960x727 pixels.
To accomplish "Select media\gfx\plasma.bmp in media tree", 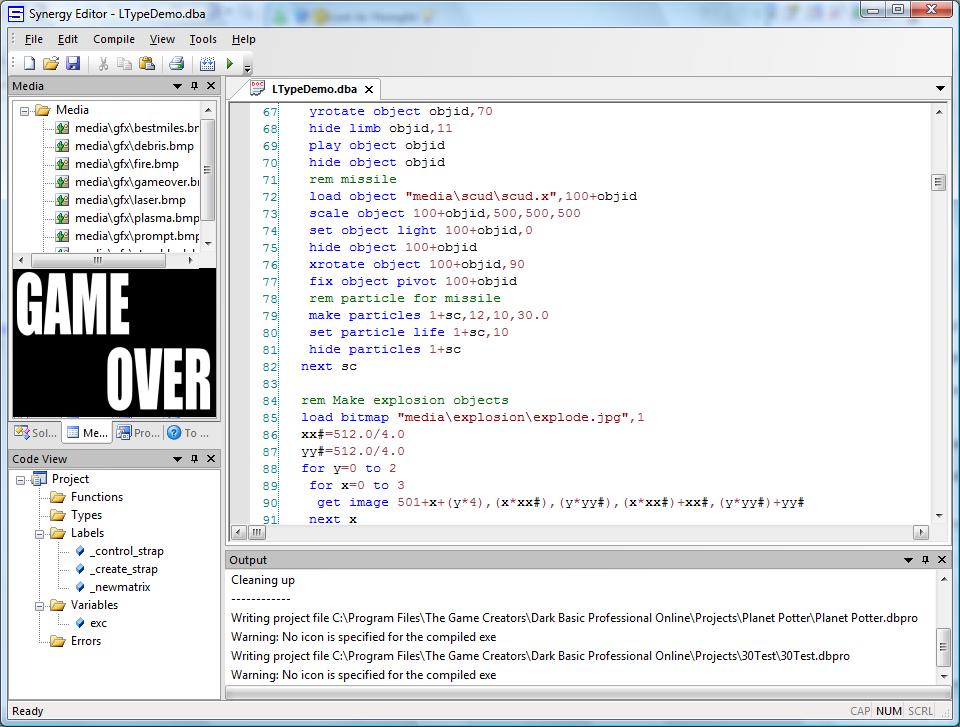I will (x=137, y=218).
